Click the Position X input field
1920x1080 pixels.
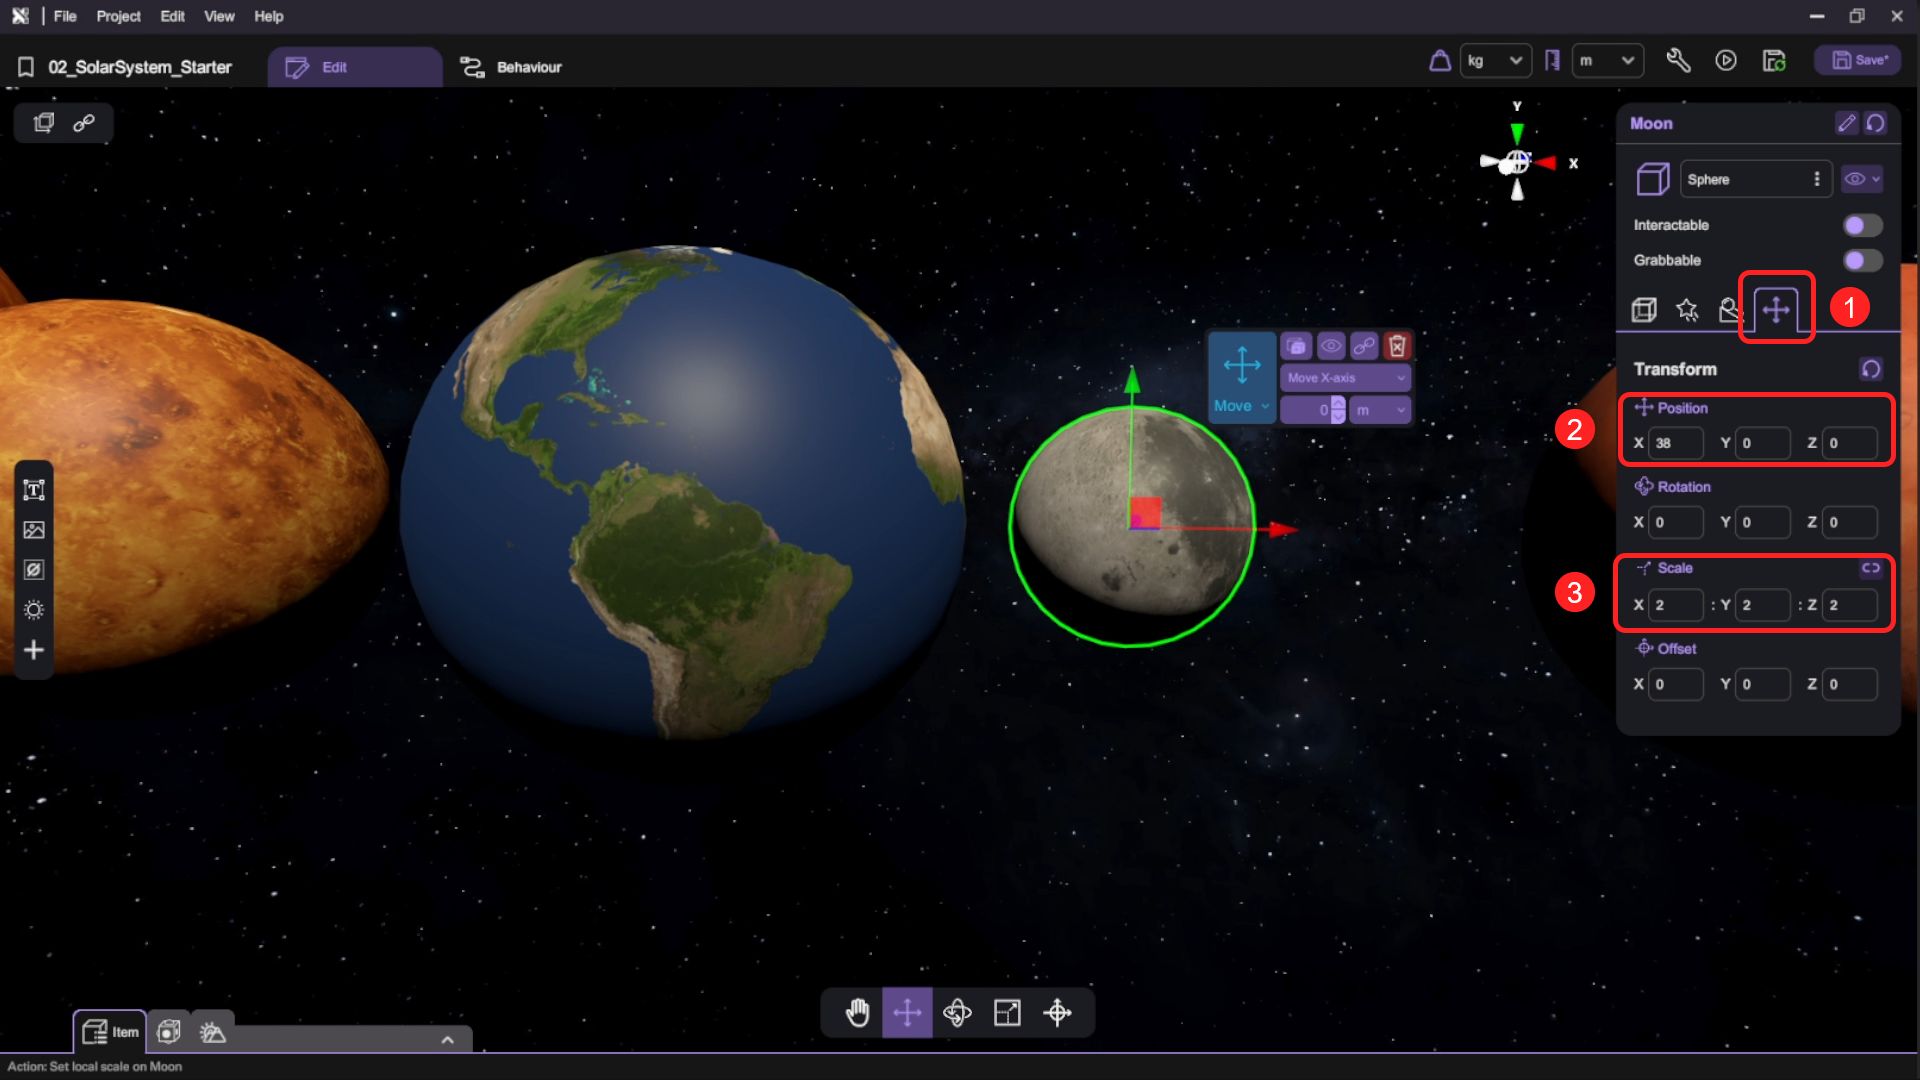(1675, 443)
